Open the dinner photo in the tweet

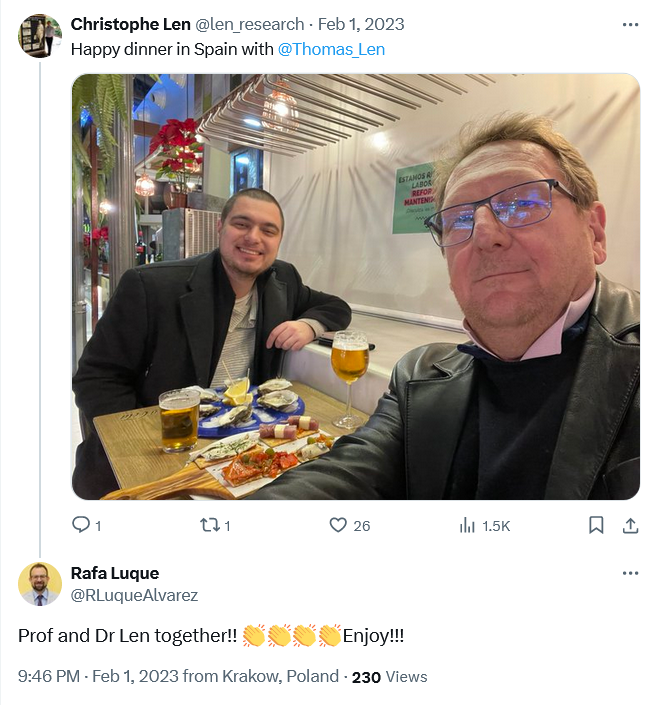pos(355,286)
